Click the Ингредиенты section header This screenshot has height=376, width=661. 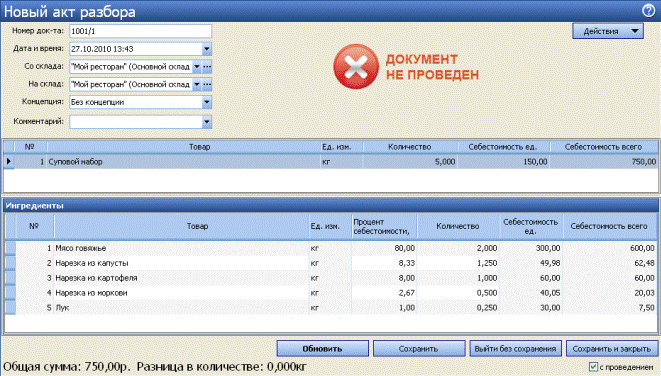tap(330, 205)
